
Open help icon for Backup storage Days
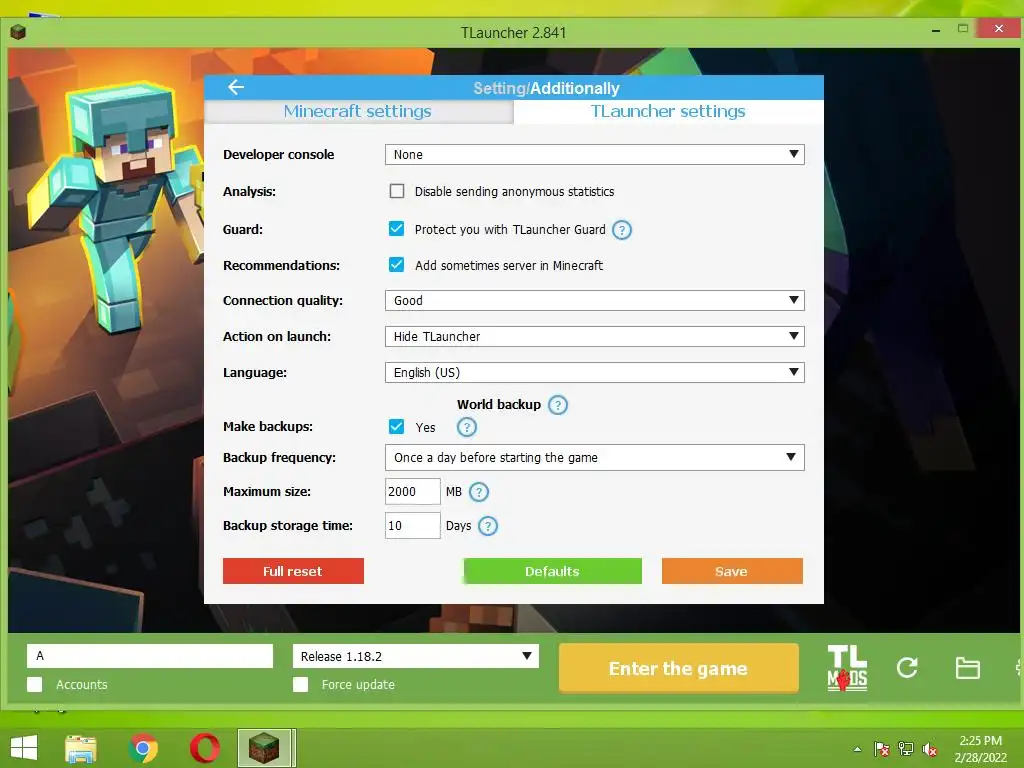pos(488,526)
